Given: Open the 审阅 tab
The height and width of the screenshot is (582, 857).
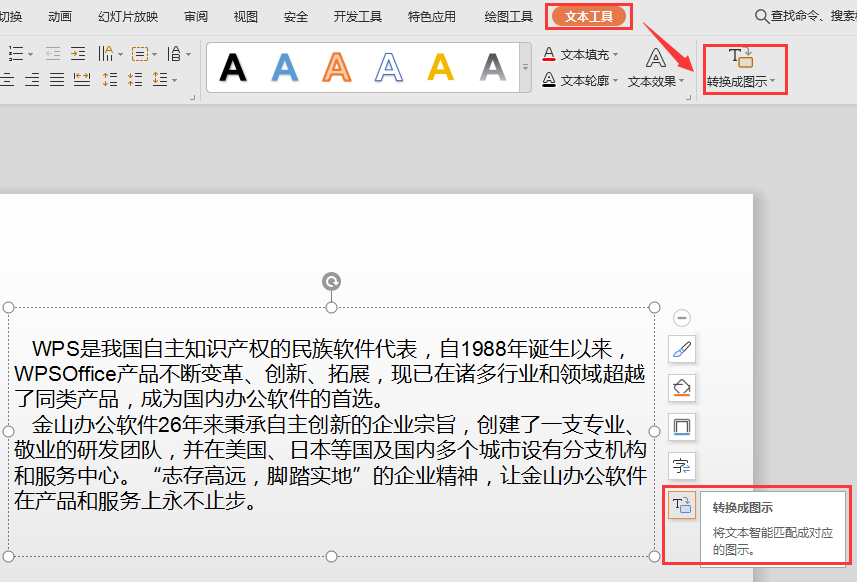Looking at the screenshot, I should [196, 17].
